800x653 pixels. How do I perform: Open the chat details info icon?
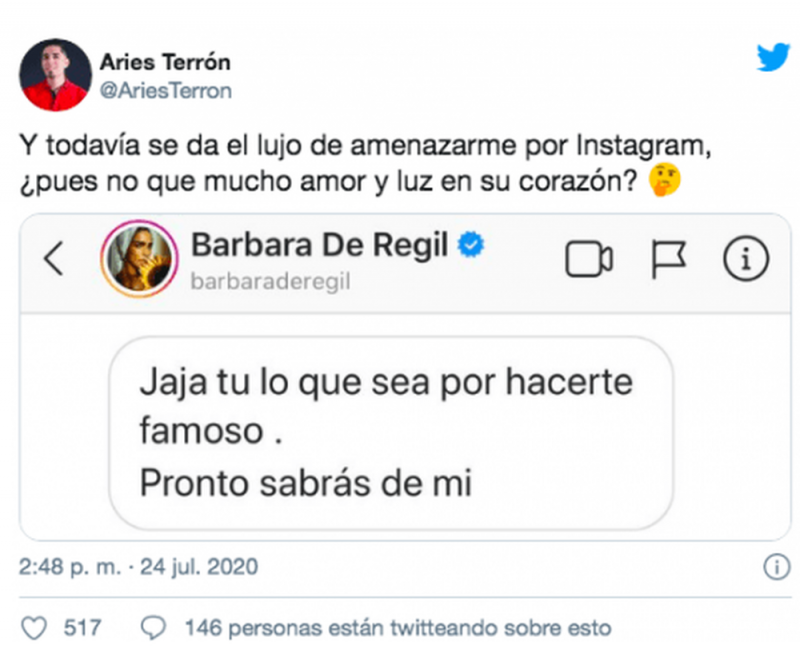(x=745, y=259)
